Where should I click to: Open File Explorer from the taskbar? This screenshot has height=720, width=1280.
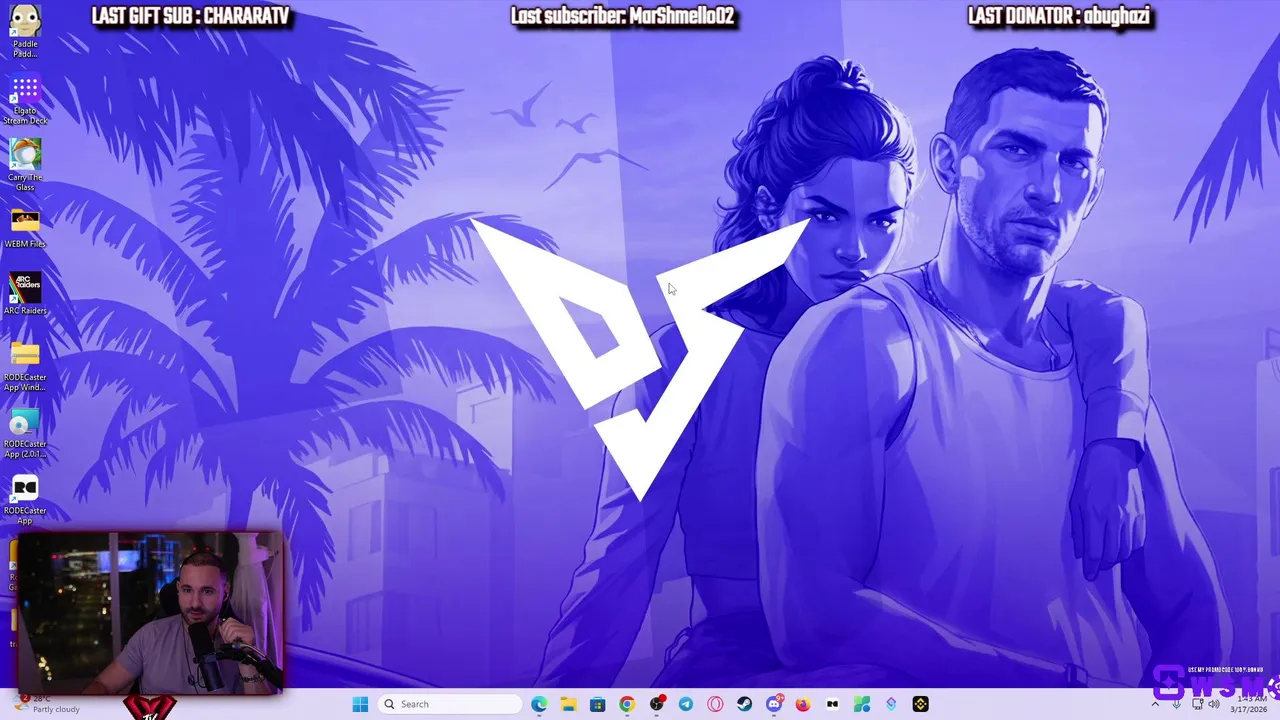[568, 704]
